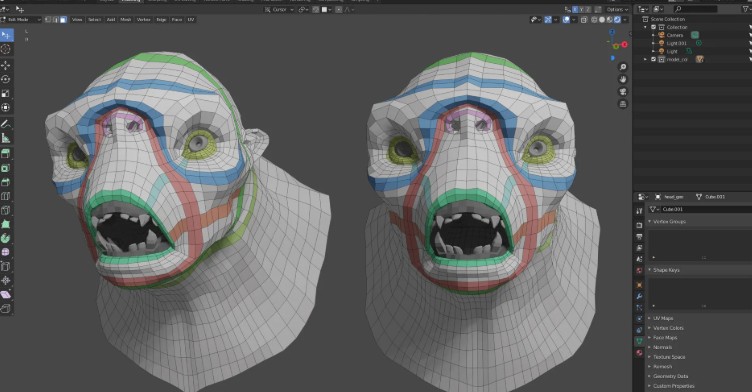
Task: Select the Move tool
Action: tap(6, 65)
